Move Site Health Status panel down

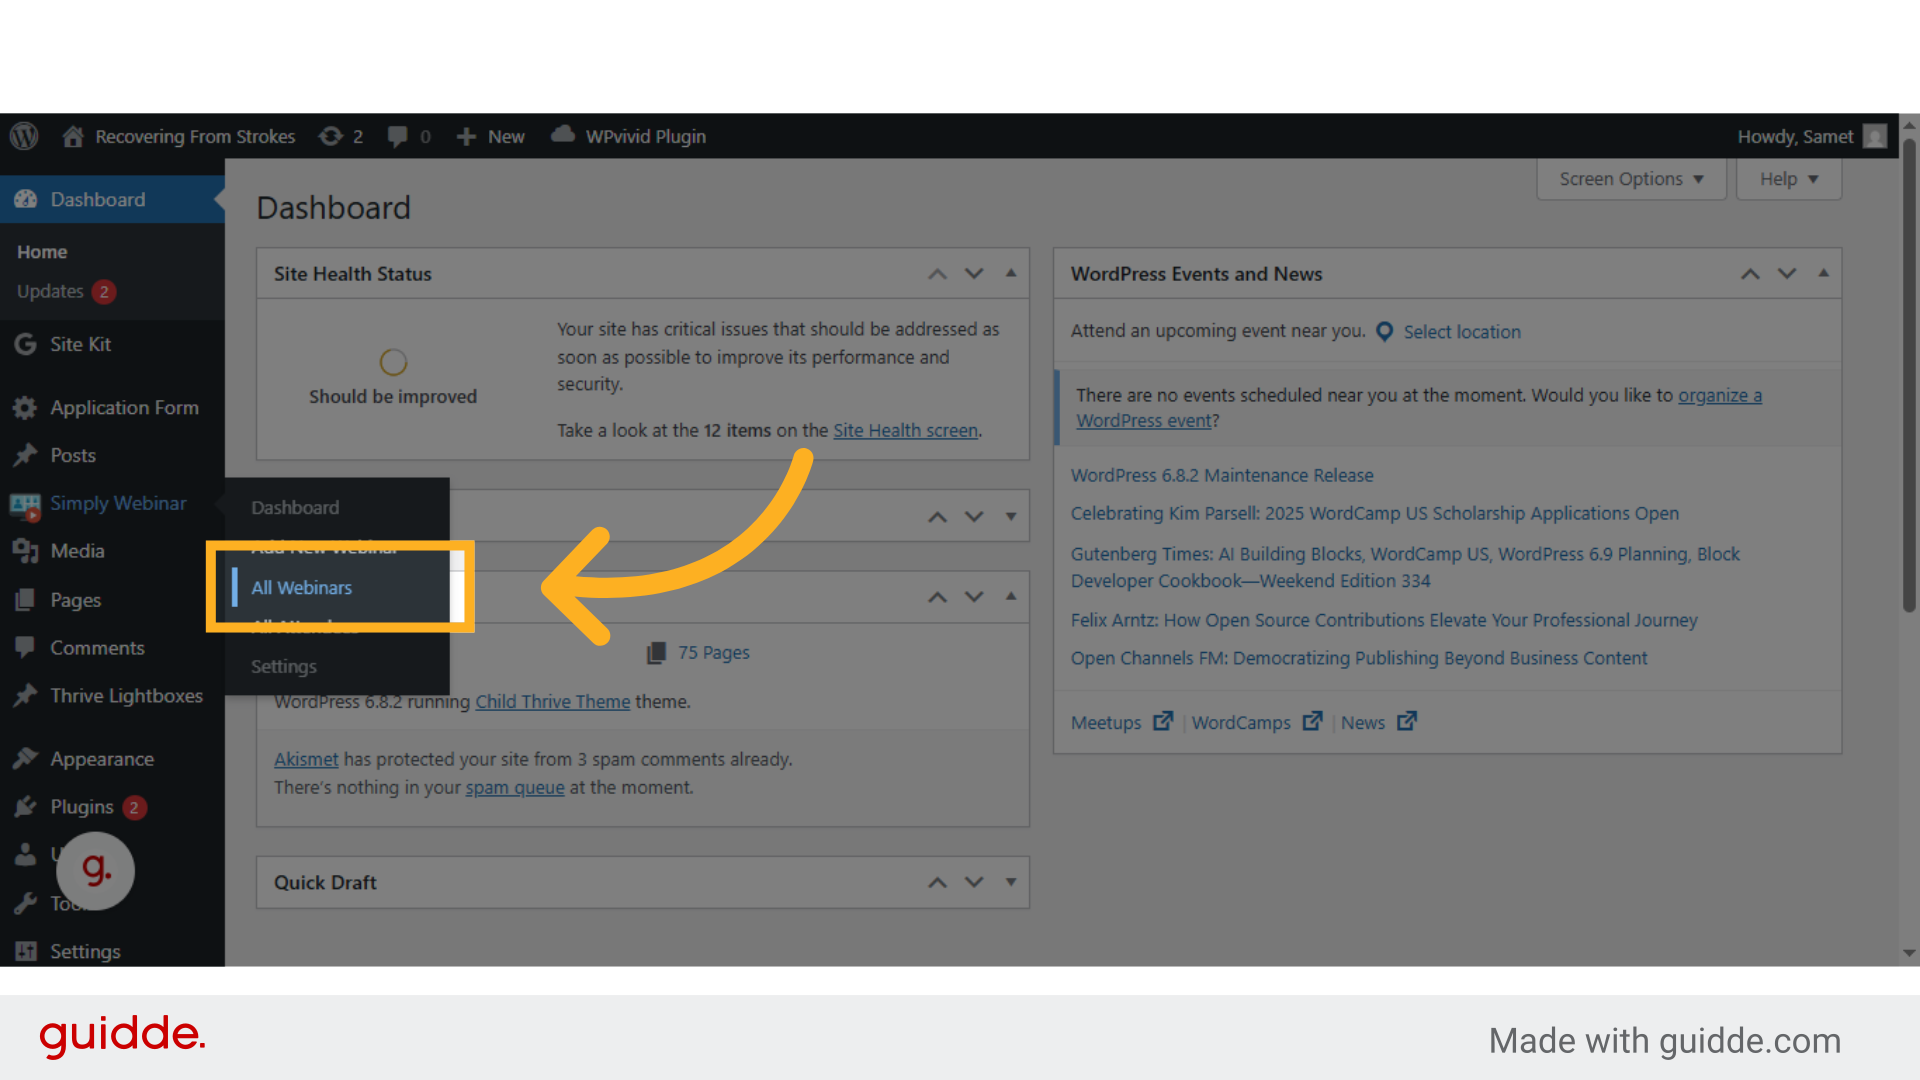974,274
